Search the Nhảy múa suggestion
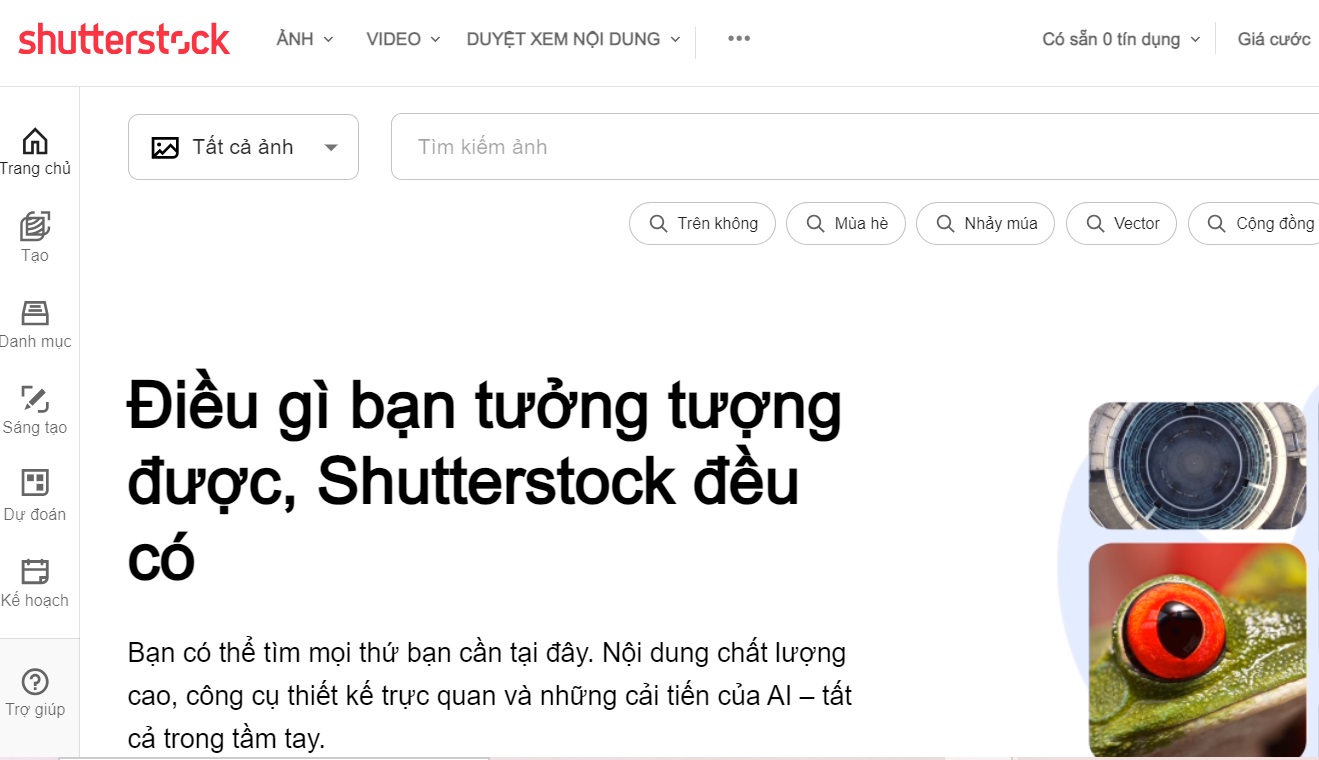This screenshot has width=1319, height=760. pyautogui.click(x=985, y=224)
